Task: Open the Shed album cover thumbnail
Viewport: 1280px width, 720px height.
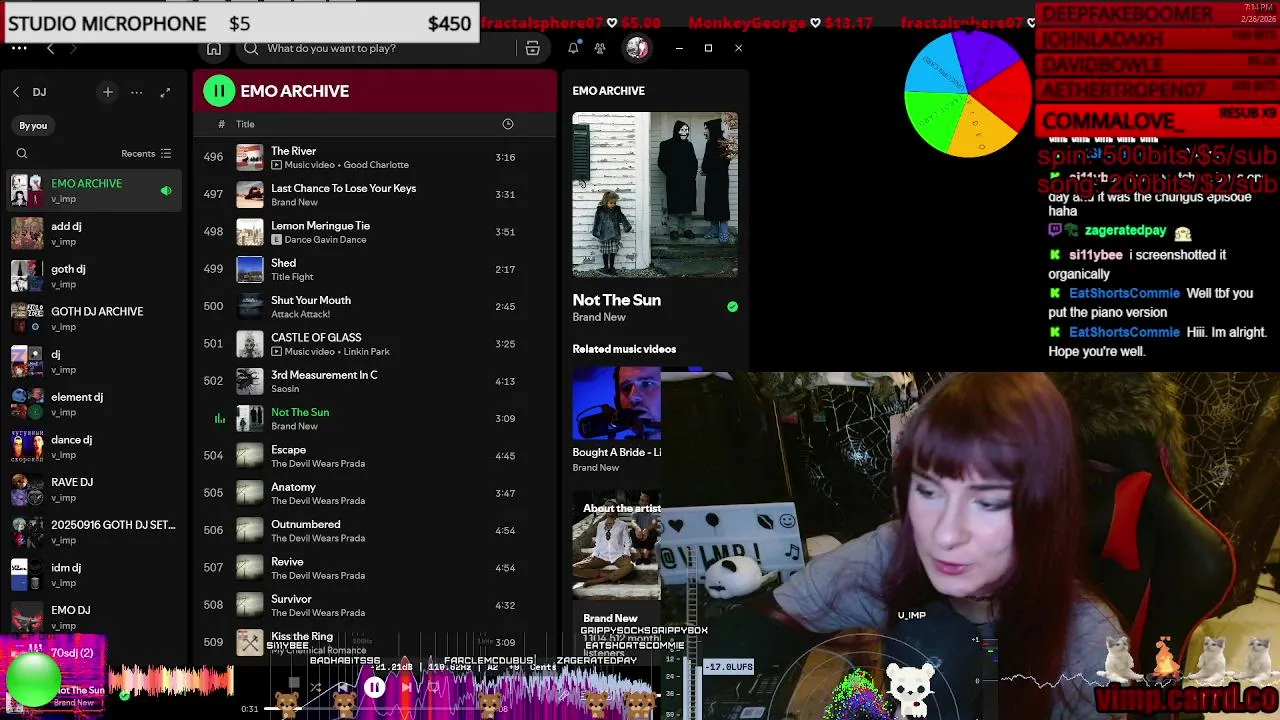Action: pos(250,269)
